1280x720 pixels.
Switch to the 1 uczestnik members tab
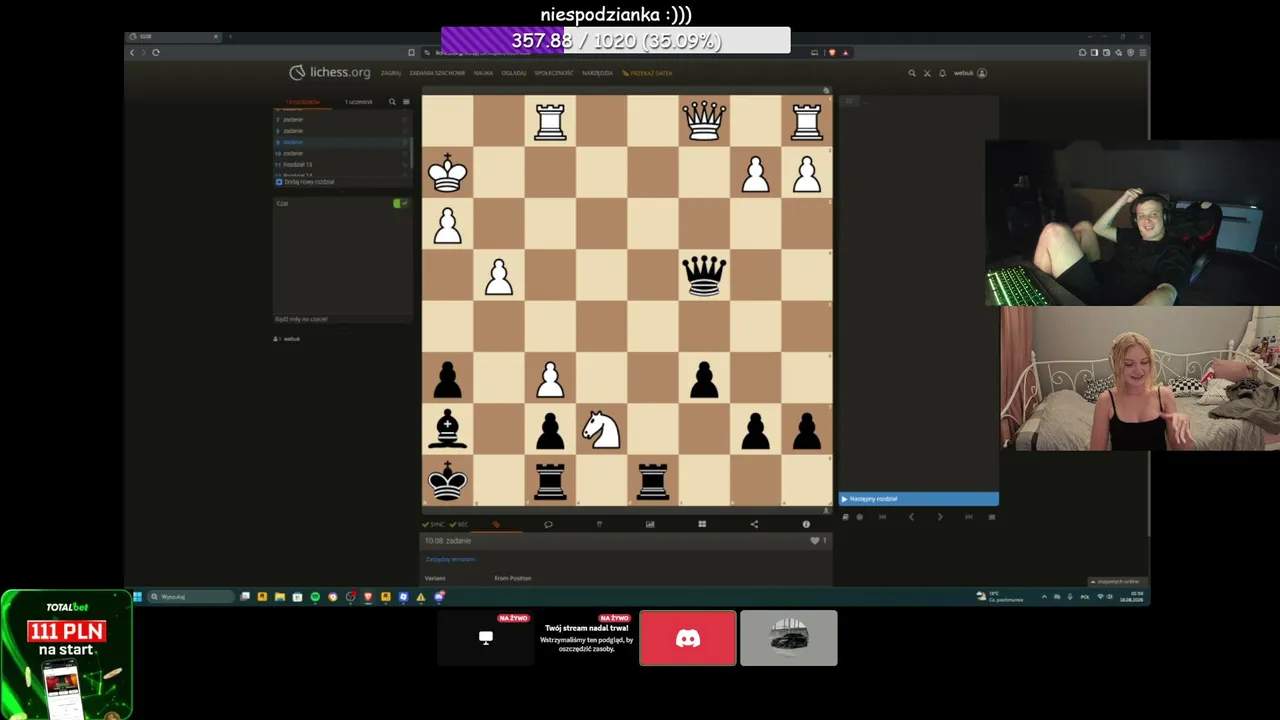(359, 102)
